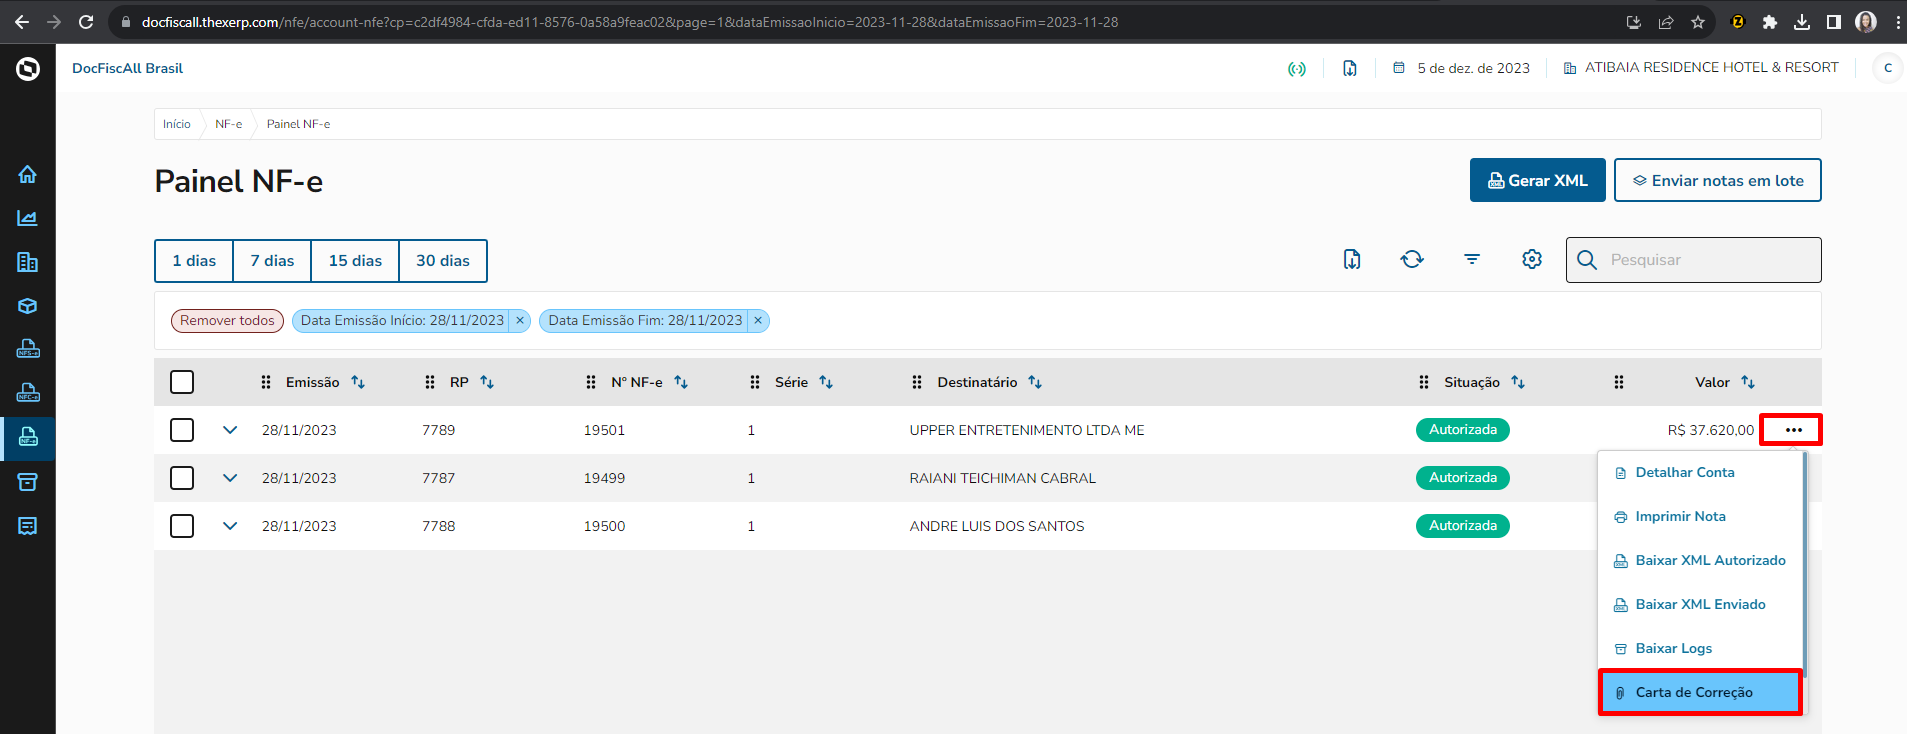Expand row of ANDRE LUIS DOS SANTOS
Viewport: 1907px width, 734px height.
230,526
